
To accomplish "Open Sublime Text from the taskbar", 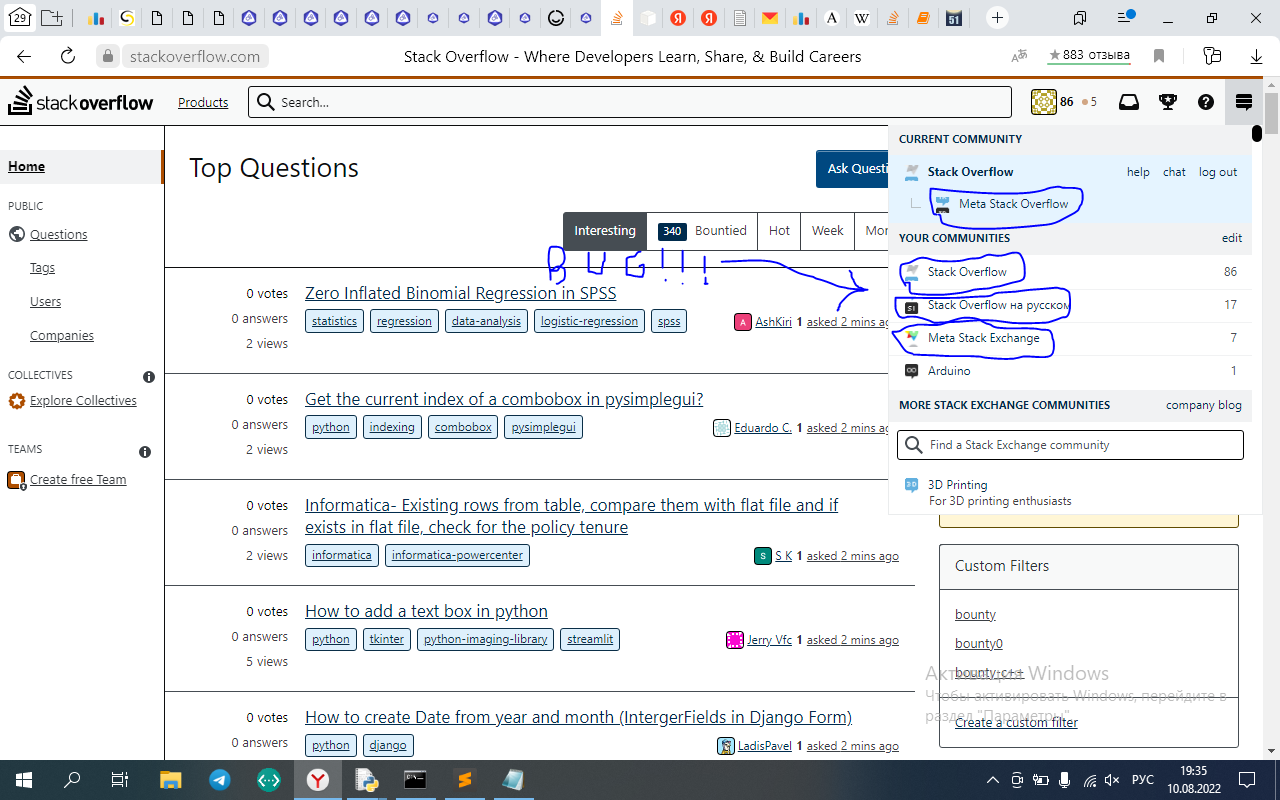I will click(464, 780).
